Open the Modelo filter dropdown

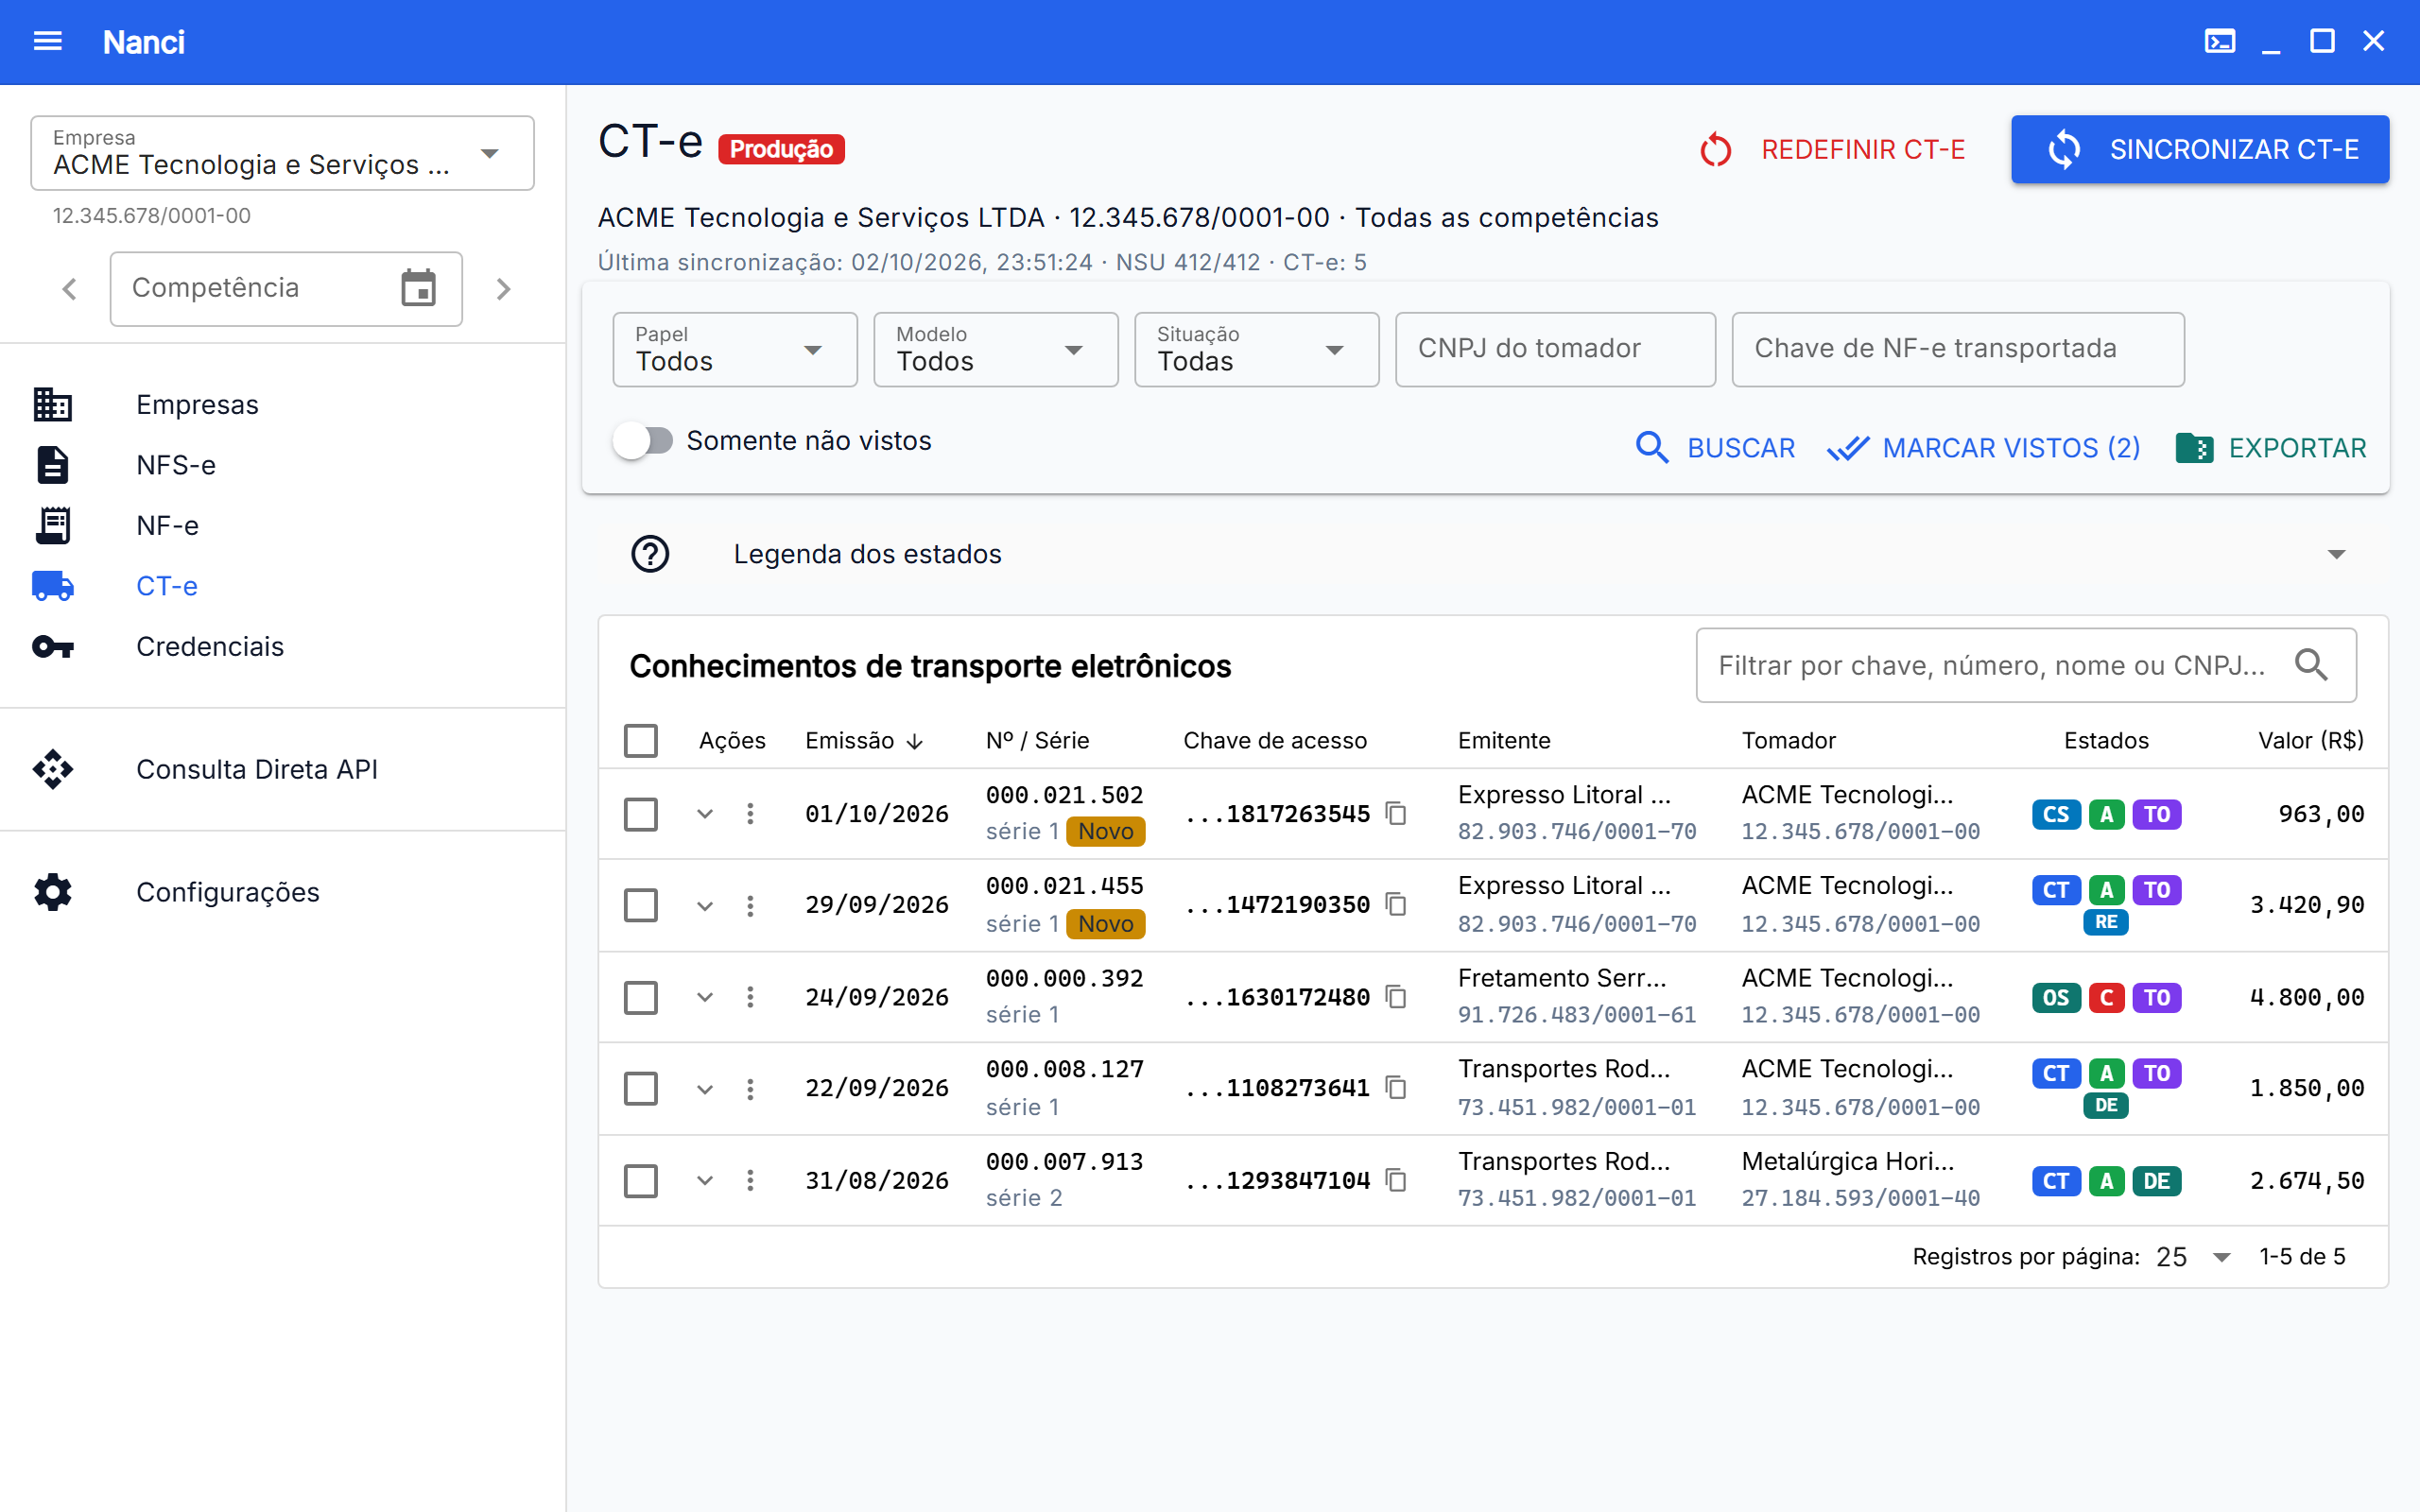coord(996,349)
